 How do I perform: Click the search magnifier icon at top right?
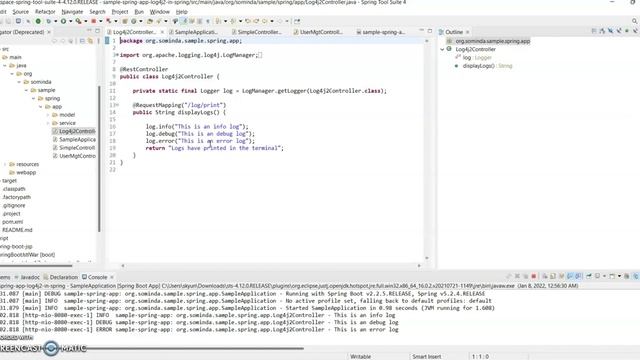(634, 21)
